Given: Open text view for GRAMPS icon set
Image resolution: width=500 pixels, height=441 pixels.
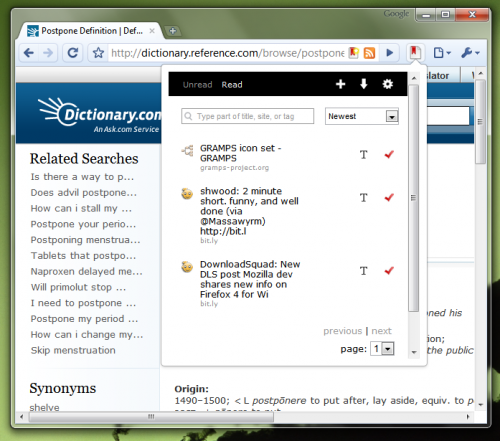Looking at the screenshot, I should pyautogui.click(x=364, y=155).
